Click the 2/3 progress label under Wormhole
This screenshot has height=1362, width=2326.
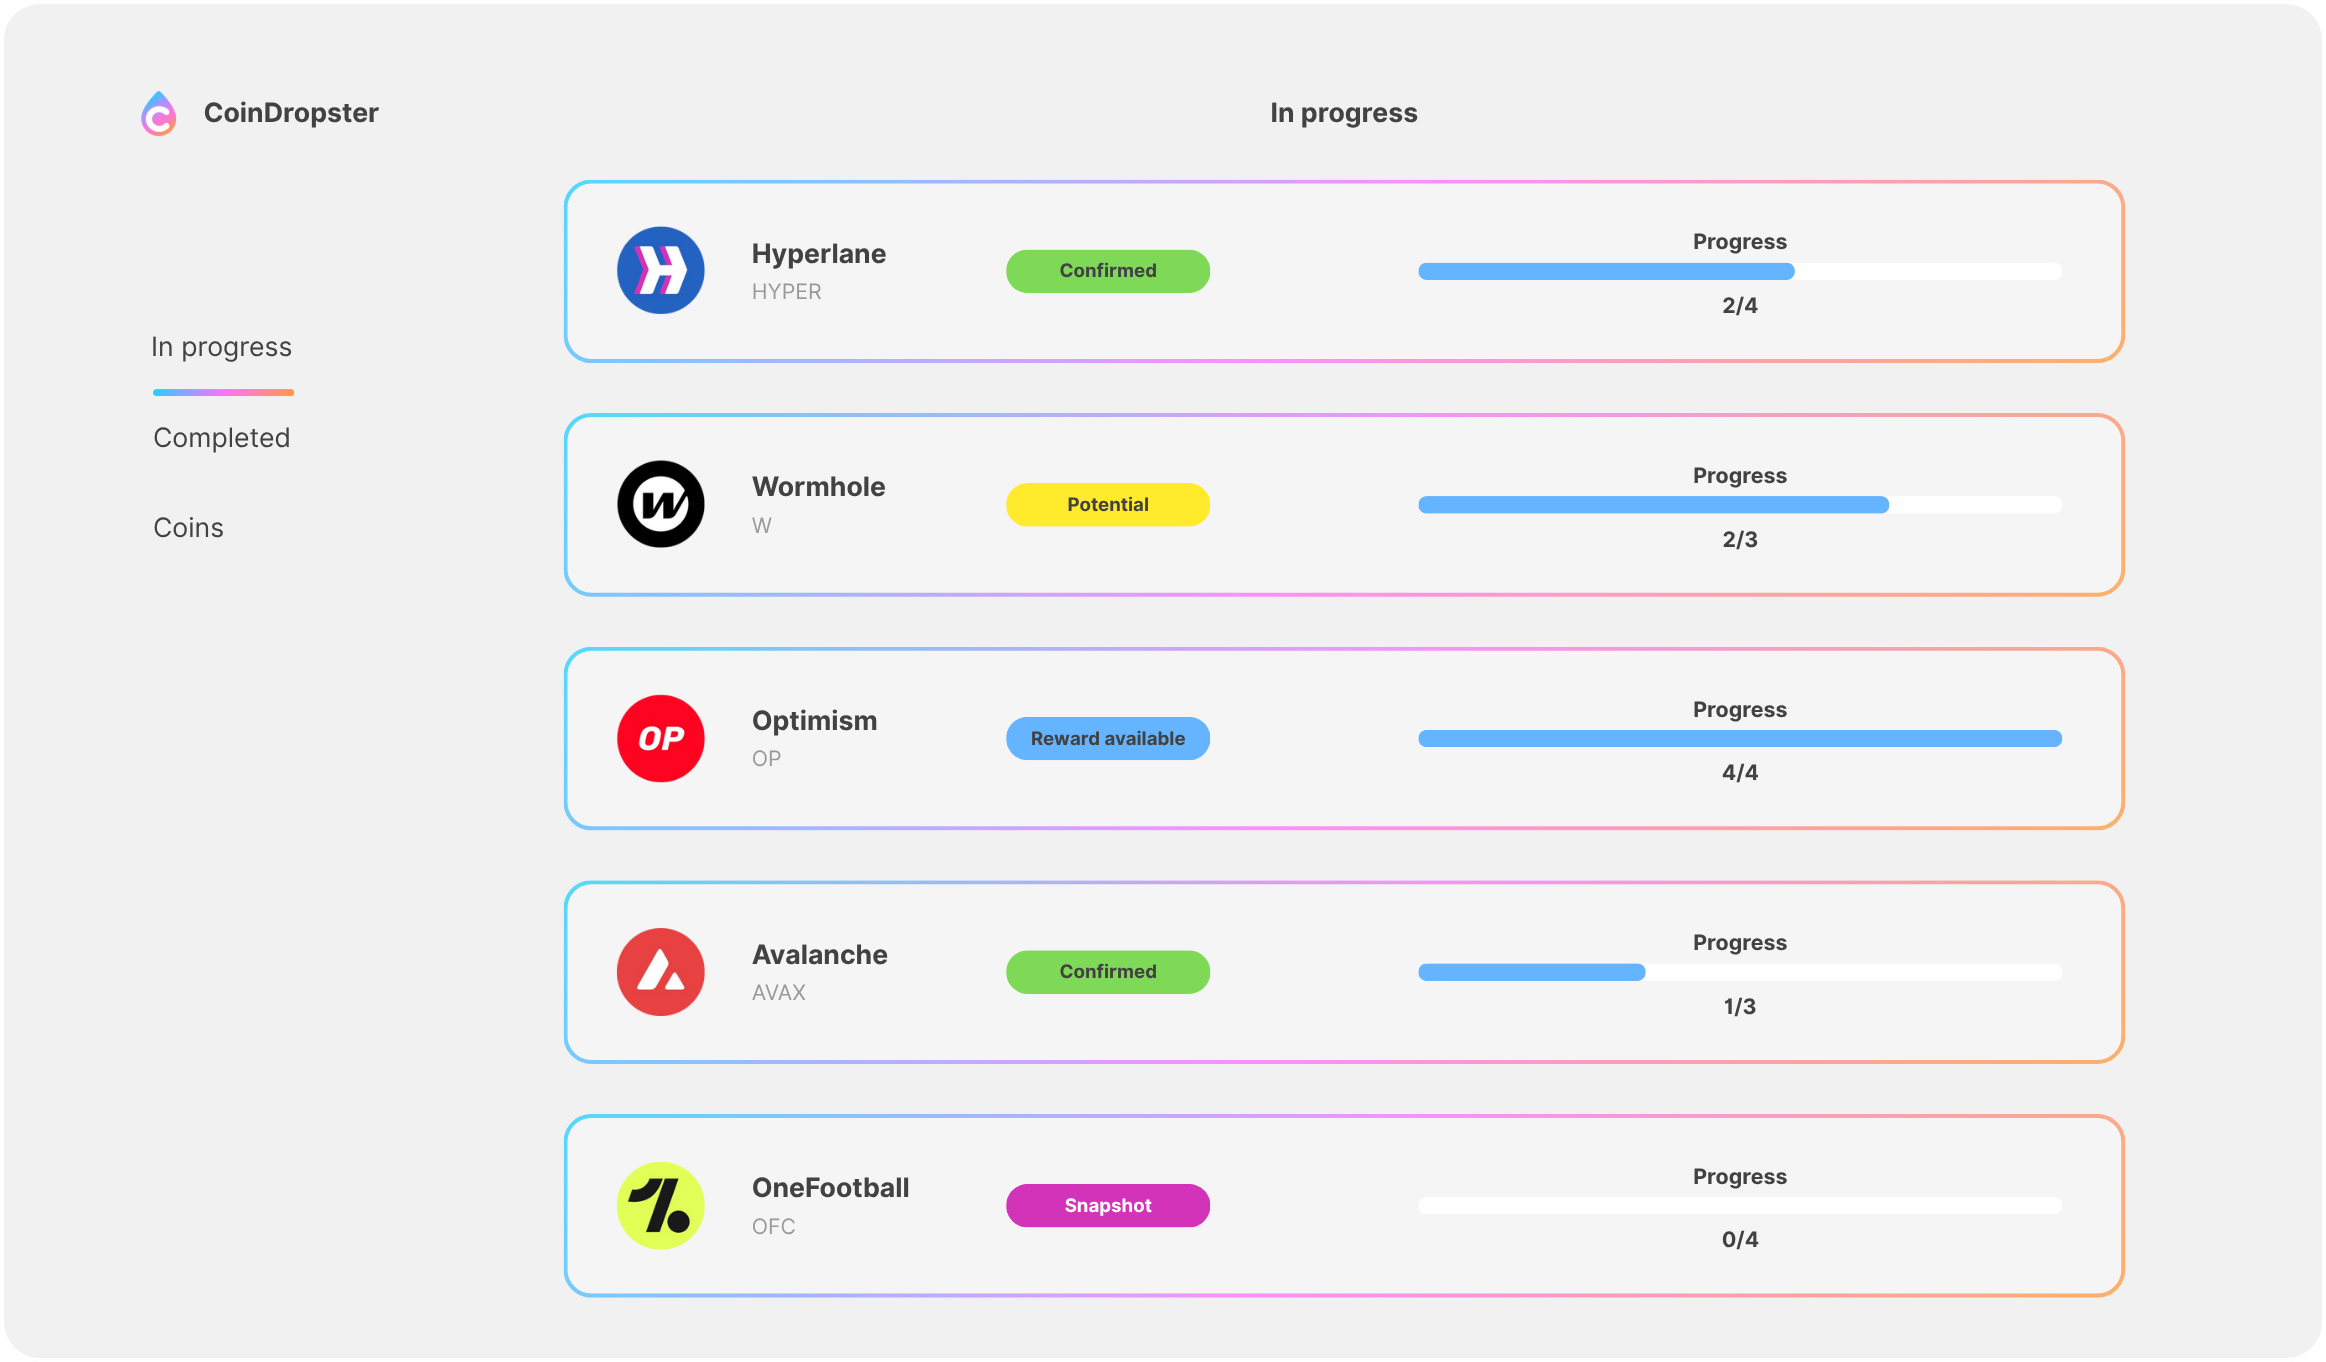click(x=1740, y=540)
